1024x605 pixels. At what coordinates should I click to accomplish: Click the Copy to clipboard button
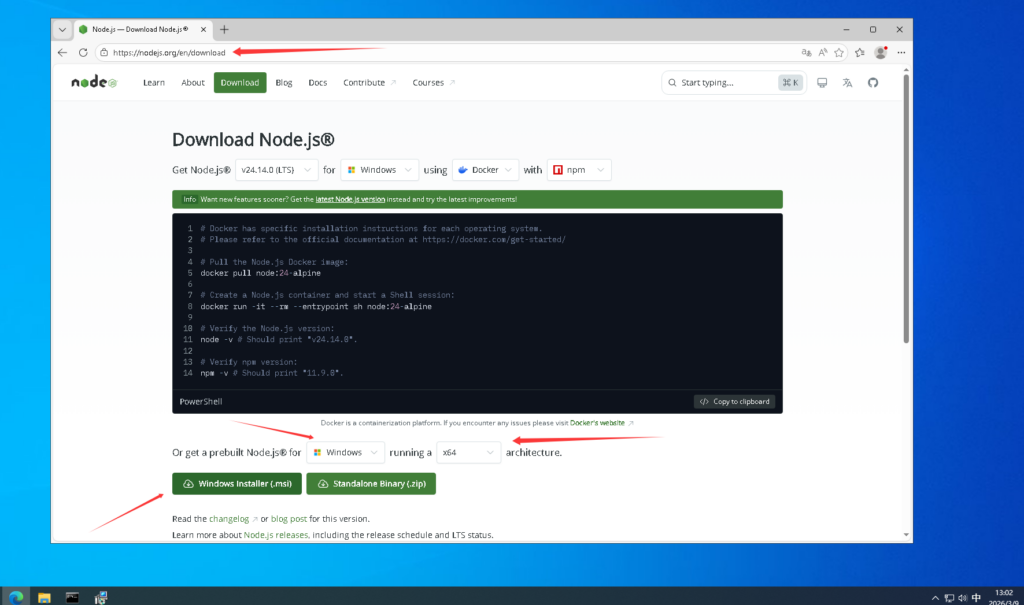click(x=735, y=402)
